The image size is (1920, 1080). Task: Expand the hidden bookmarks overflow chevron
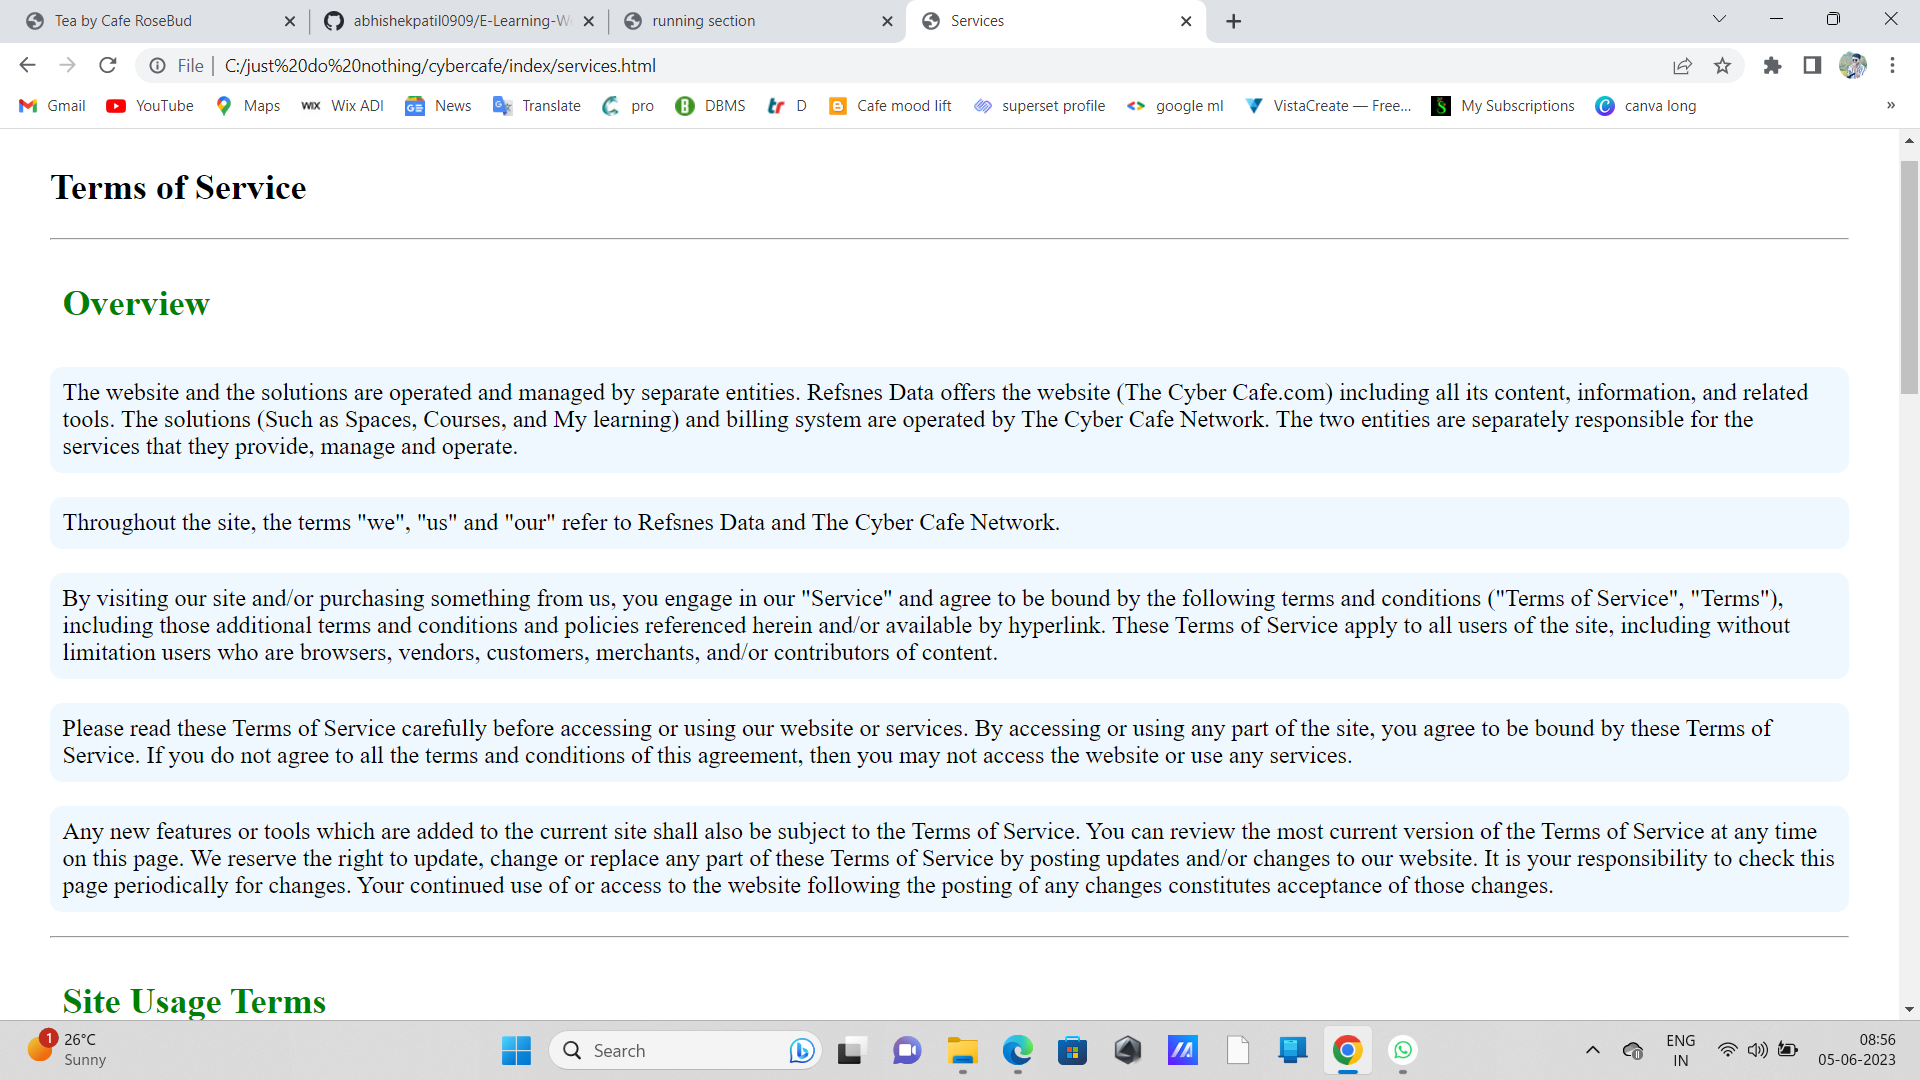(x=1890, y=106)
